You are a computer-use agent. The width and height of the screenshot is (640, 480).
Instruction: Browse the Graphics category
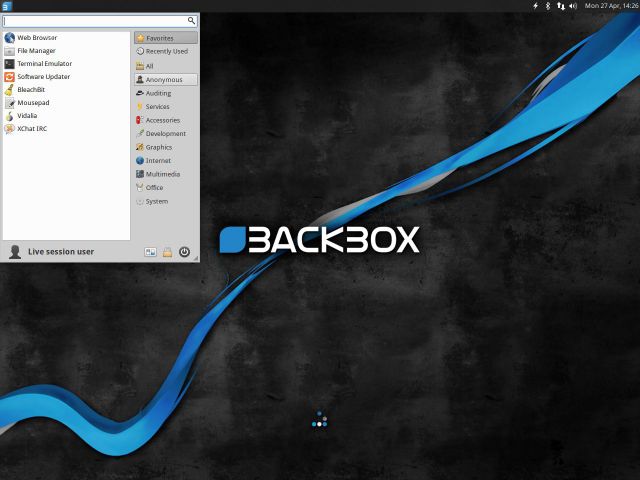click(x=166, y=147)
